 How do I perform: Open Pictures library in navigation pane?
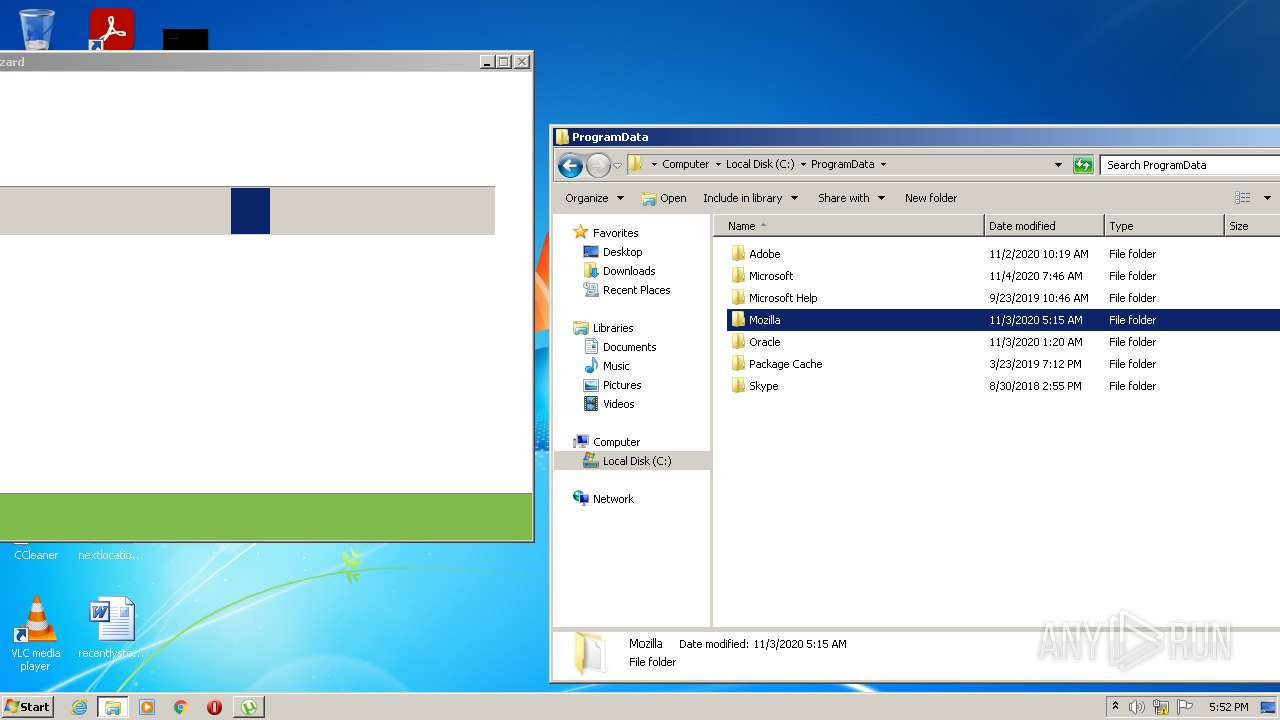click(612, 385)
